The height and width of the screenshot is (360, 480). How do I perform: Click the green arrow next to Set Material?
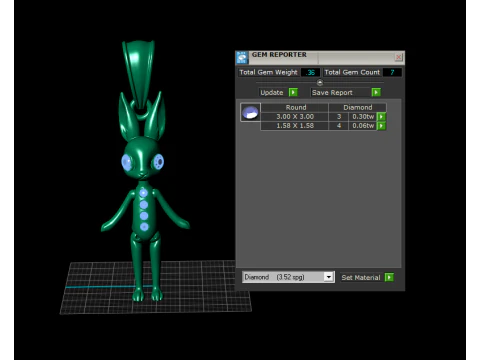click(x=389, y=277)
